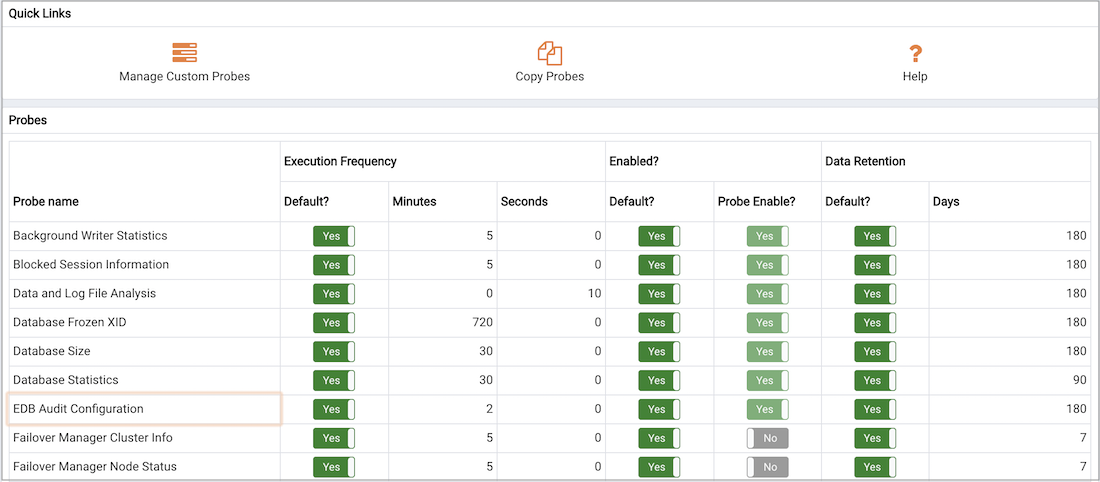Toggle Execution Frequency Default for Background Writer Statistics
This screenshot has height=482, width=1100.
point(334,236)
